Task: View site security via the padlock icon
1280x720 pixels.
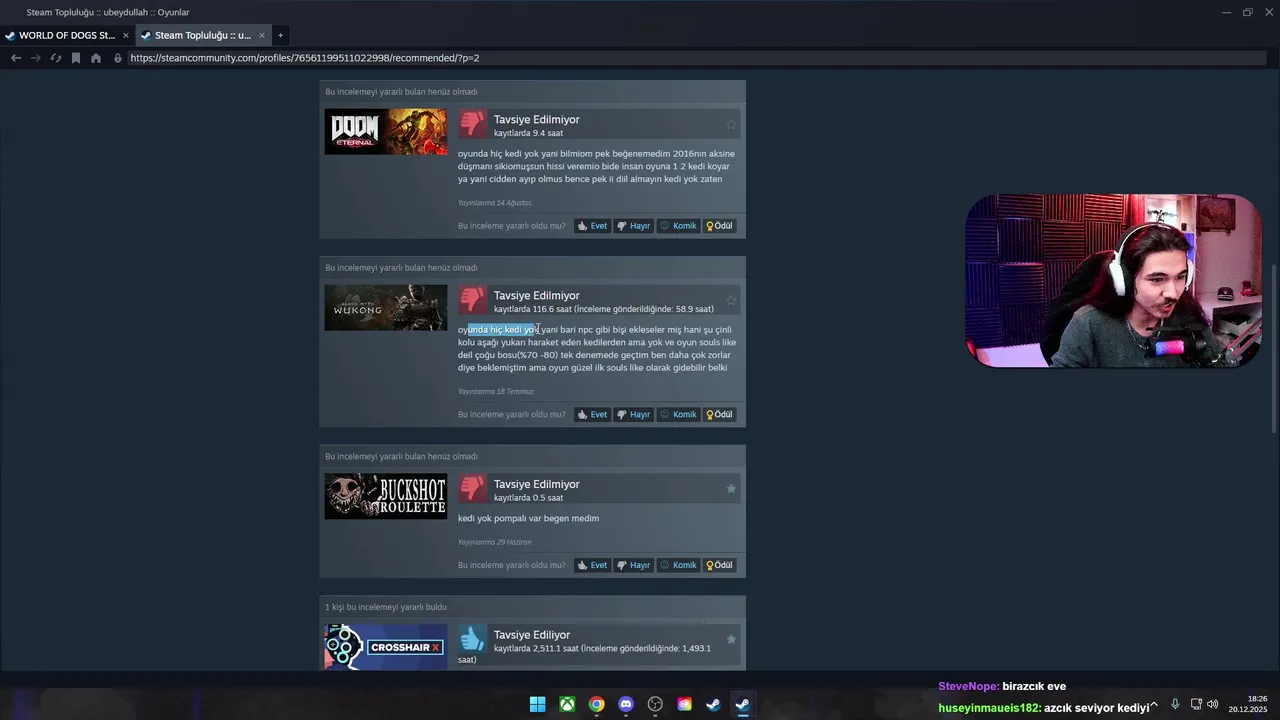Action: [118, 58]
